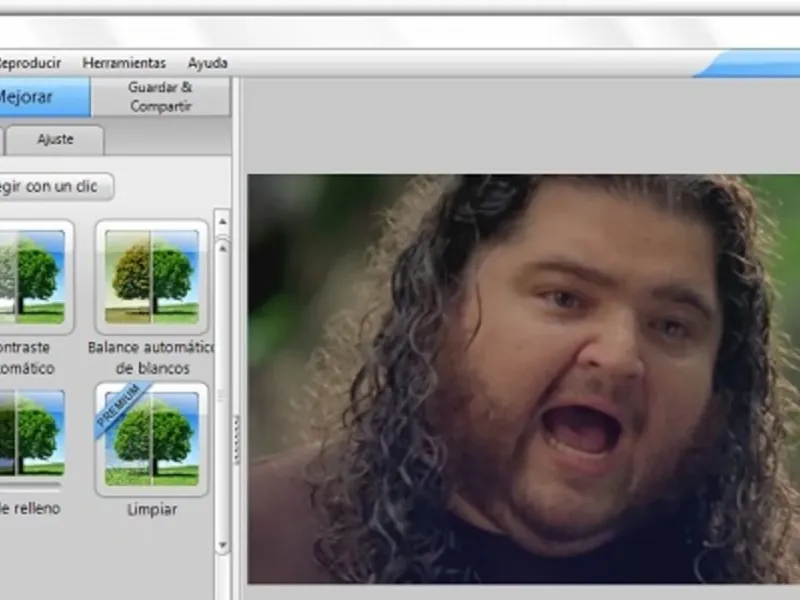This screenshot has height=600, width=800.
Task: Click the 'Balance automático de blancos' label
Action: [152, 358]
